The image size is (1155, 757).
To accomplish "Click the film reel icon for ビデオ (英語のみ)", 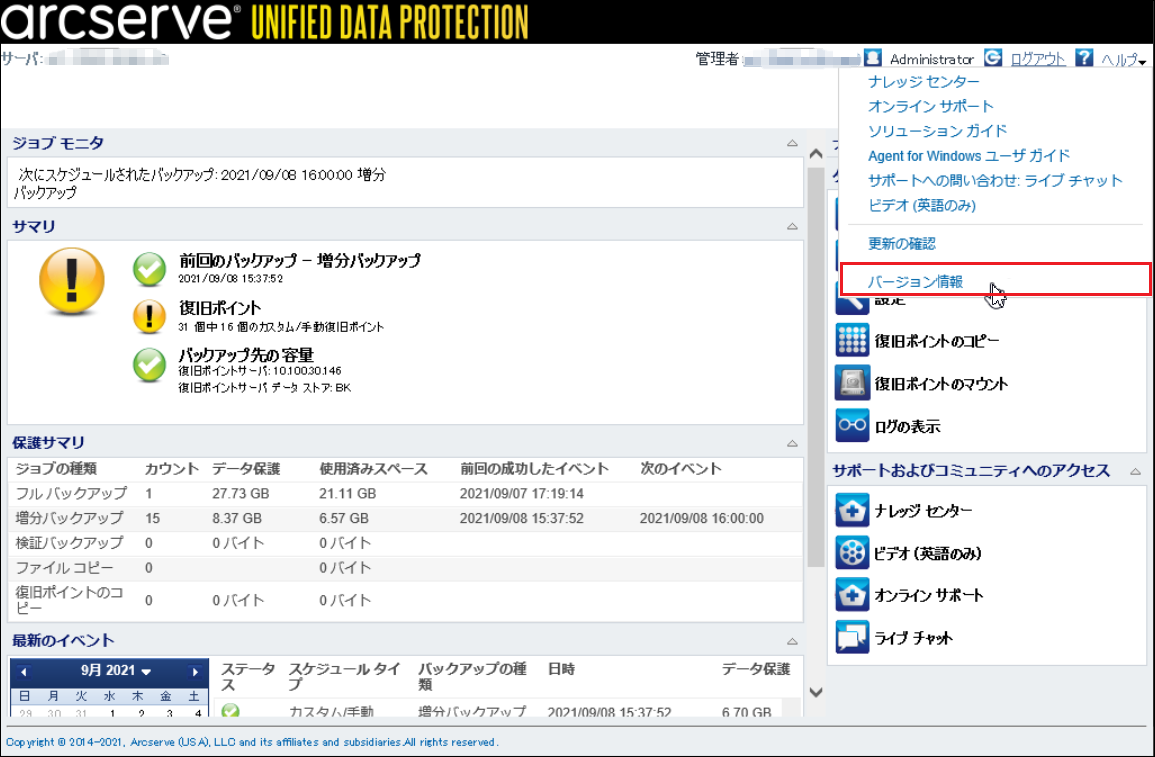I will pos(852,553).
